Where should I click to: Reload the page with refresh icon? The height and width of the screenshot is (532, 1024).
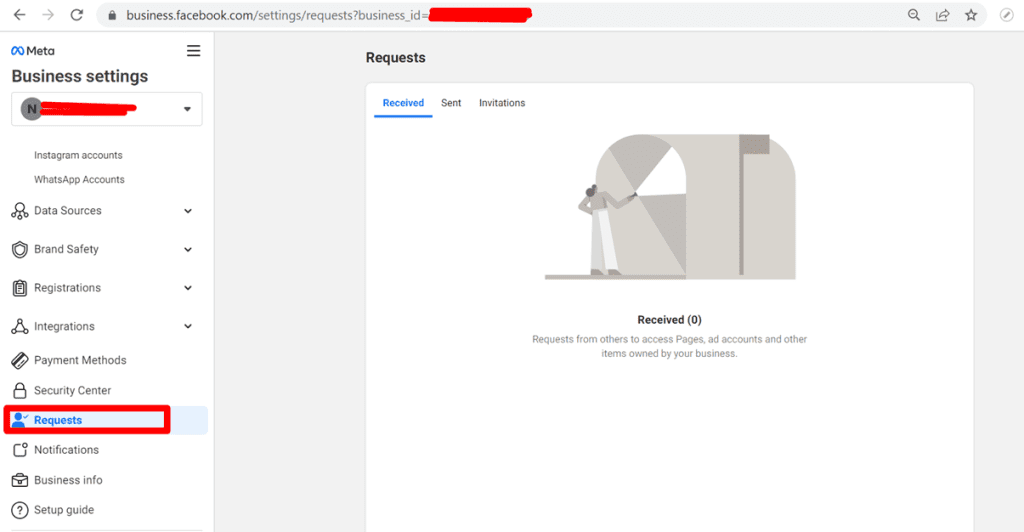coord(77,15)
